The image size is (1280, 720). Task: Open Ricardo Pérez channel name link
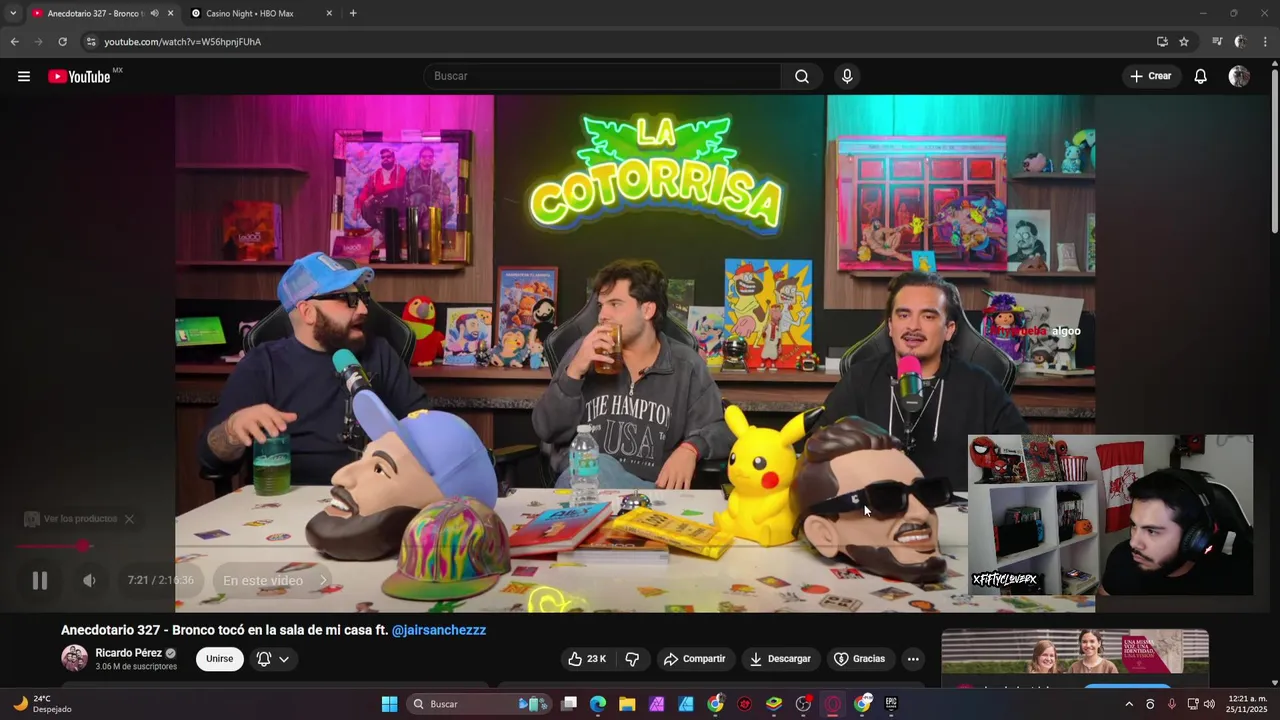(128, 653)
